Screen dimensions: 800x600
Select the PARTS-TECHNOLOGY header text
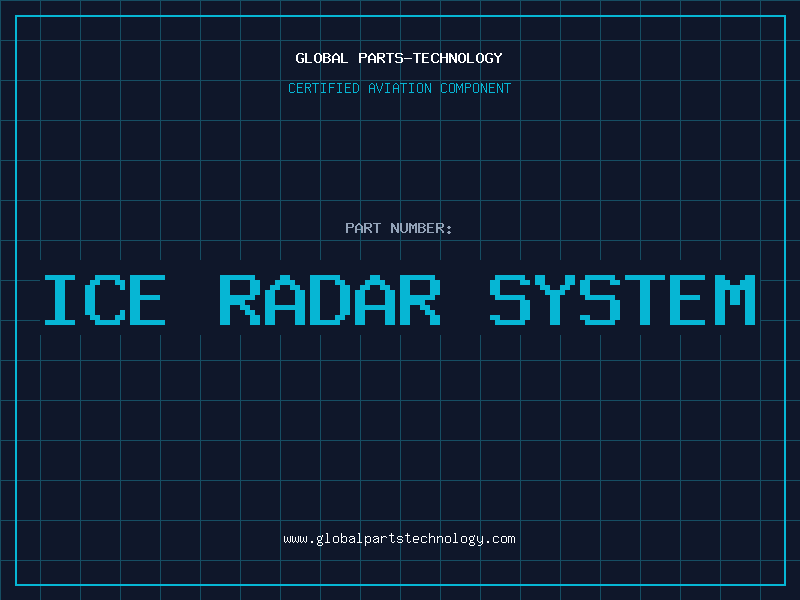coord(430,58)
